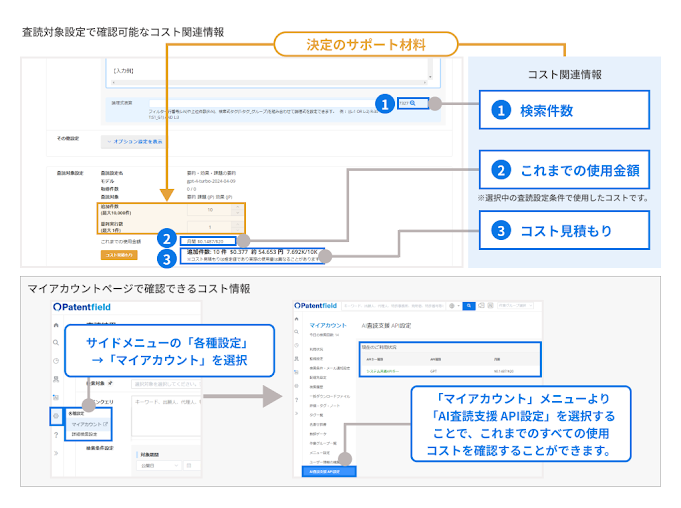Screen dimensions: 681x508
Task: Click the search count magnifier icon
Action: point(412,103)
